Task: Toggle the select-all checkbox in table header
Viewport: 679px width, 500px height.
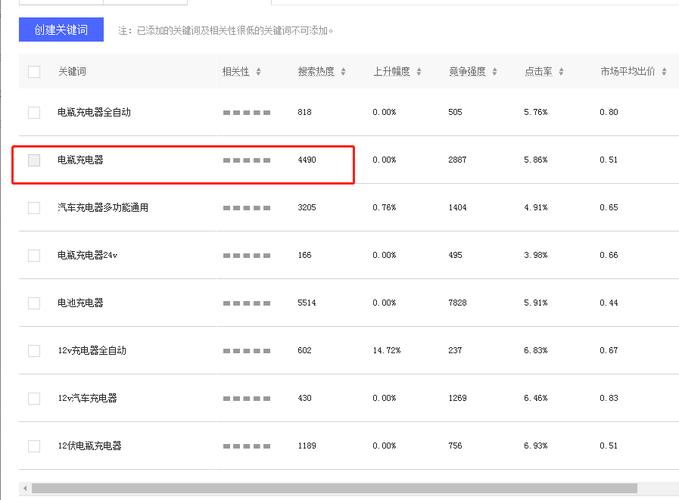Action: click(x=34, y=71)
